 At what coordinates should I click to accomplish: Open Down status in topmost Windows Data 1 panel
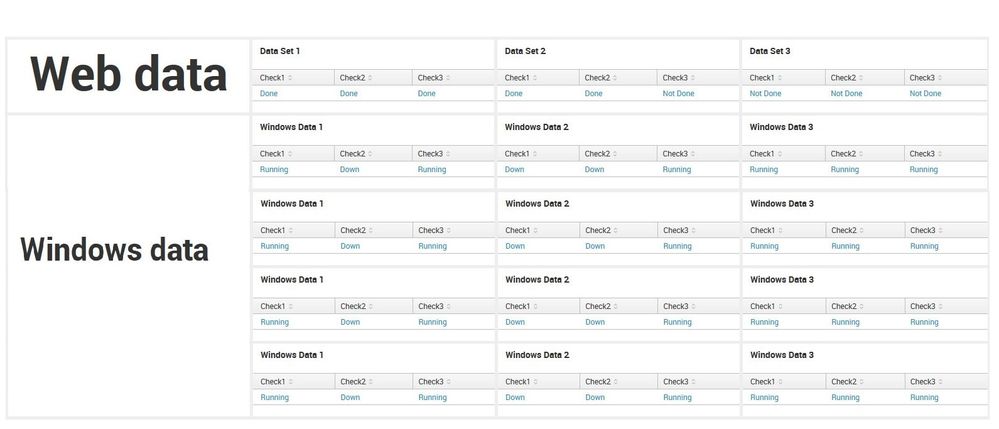[x=349, y=170]
